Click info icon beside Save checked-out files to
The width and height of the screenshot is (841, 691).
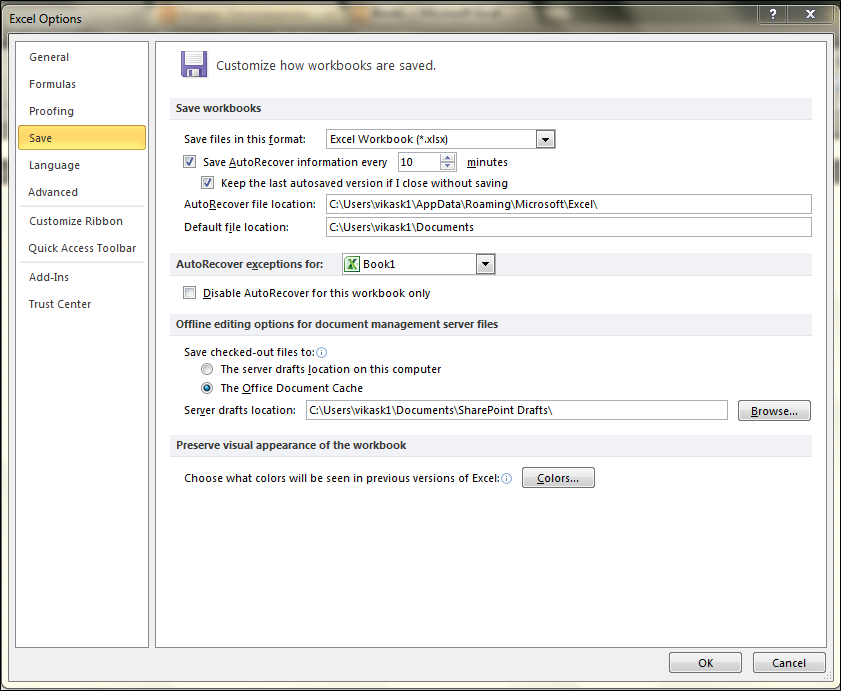pyautogui.click(x=321, y=352)
